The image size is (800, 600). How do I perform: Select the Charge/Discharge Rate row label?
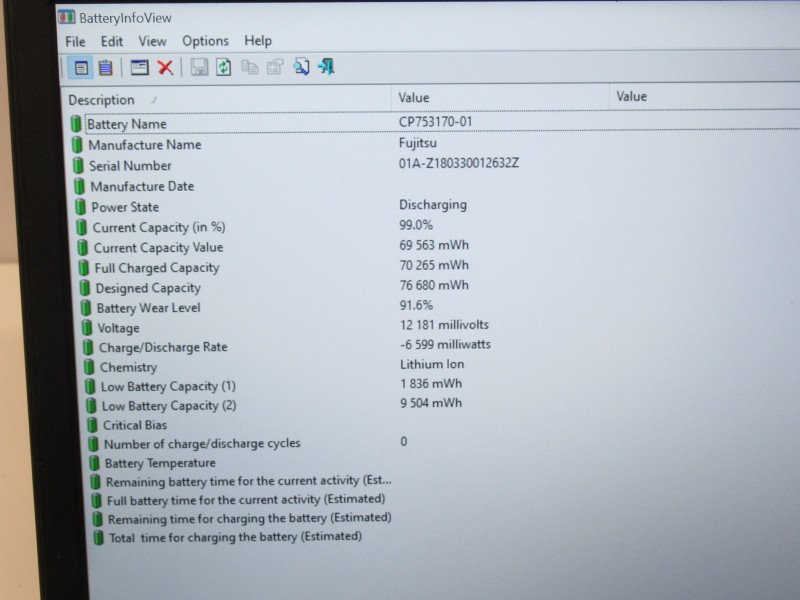point(163,347)
